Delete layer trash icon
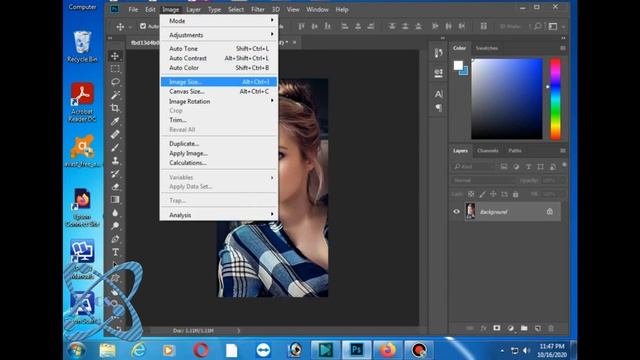Screen dimensions: 640x360 551,328
